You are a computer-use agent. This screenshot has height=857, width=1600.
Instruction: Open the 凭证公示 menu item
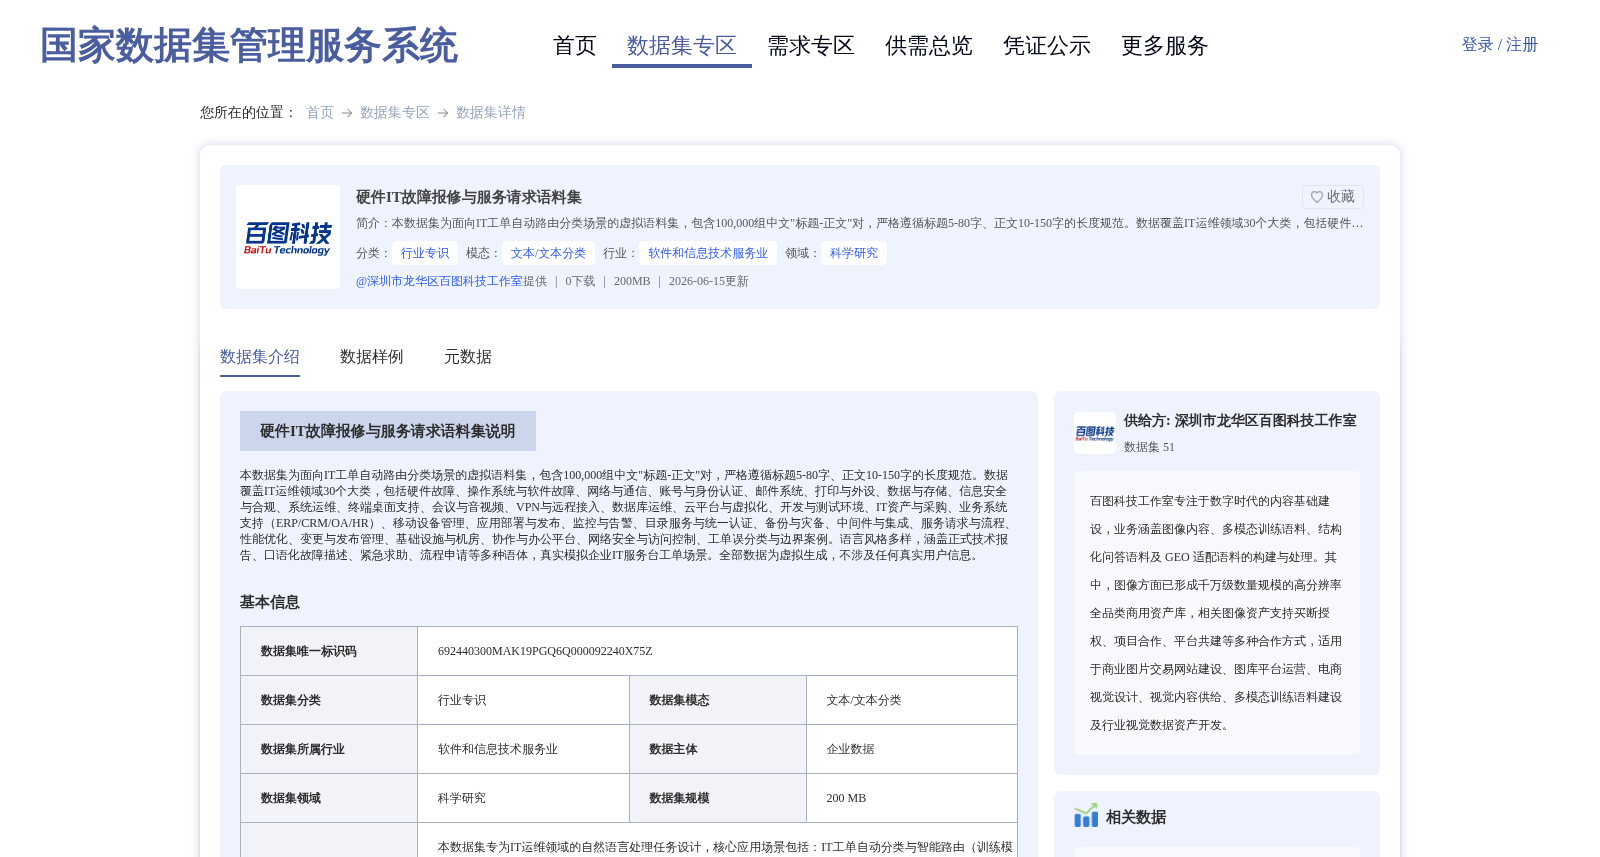tap(1047, 46)
